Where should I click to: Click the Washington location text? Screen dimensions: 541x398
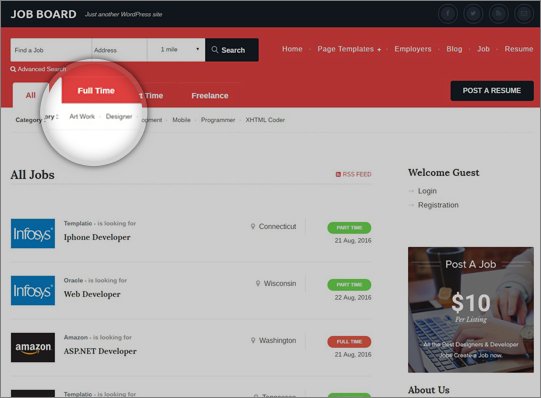click(277, 340)
